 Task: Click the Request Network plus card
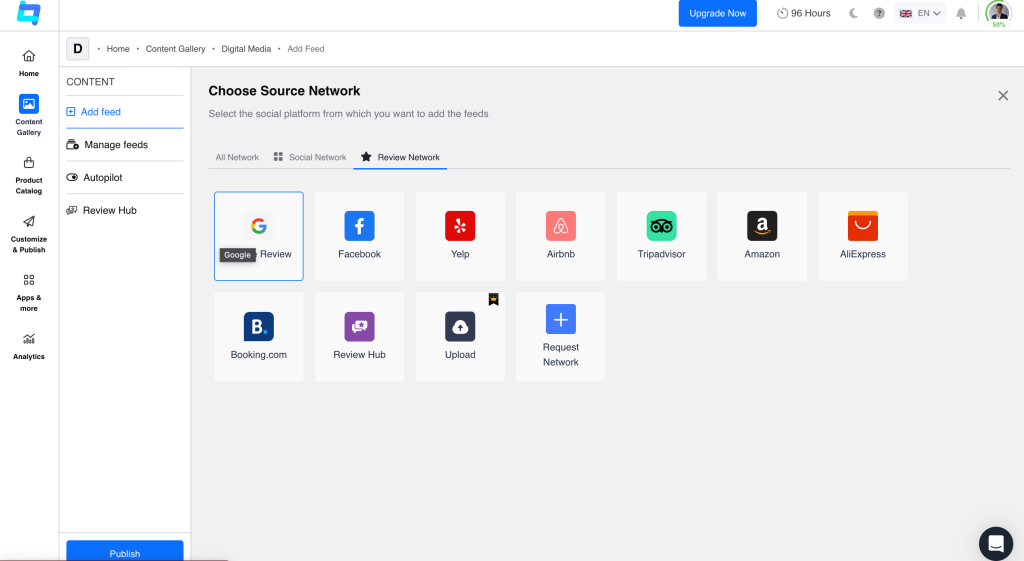(x=560, y=336)
